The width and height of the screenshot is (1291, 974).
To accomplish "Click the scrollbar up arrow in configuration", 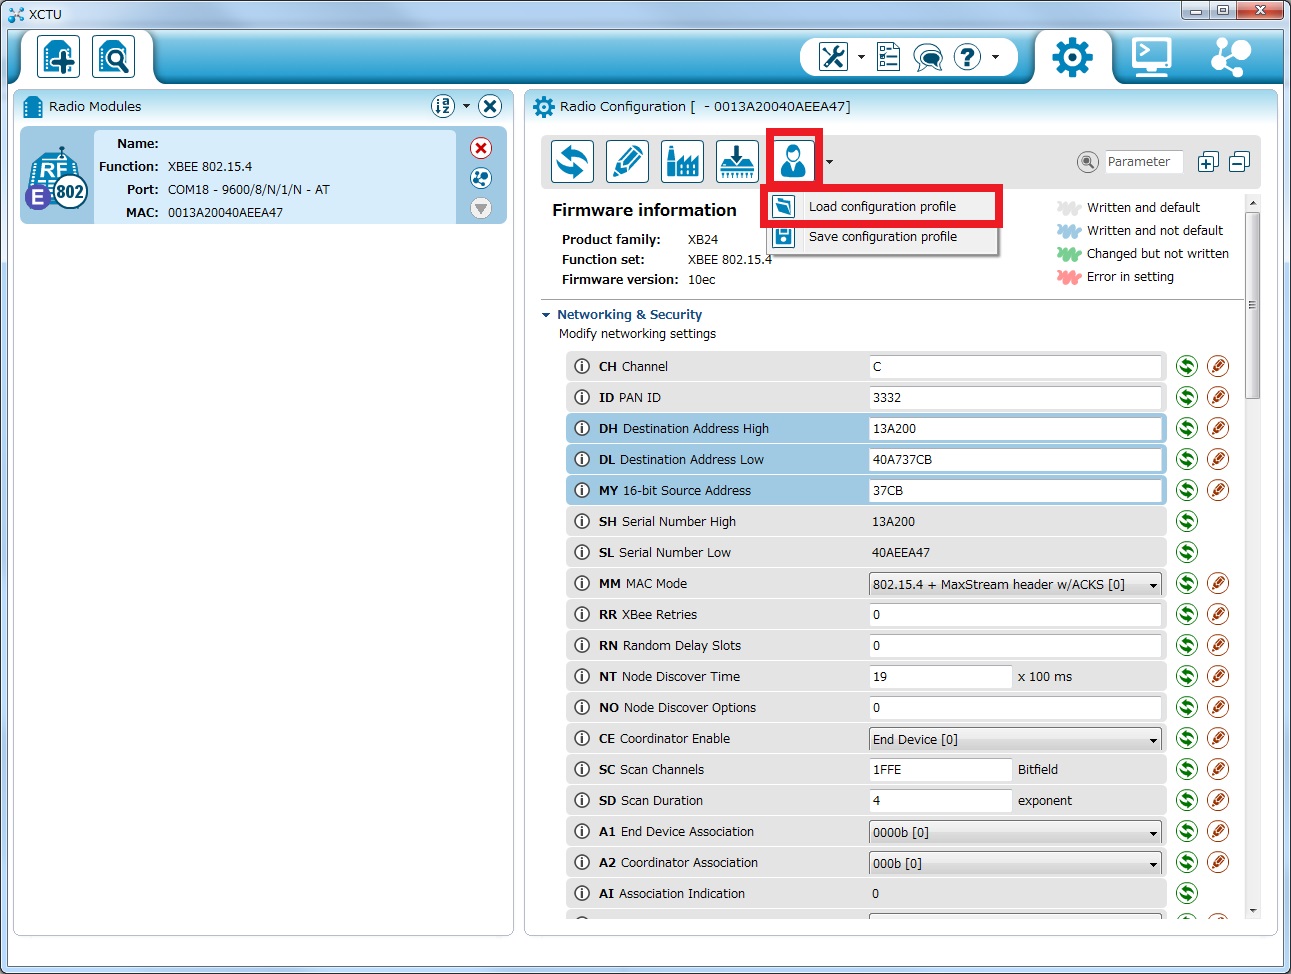I will click(x=1253, y=203).
